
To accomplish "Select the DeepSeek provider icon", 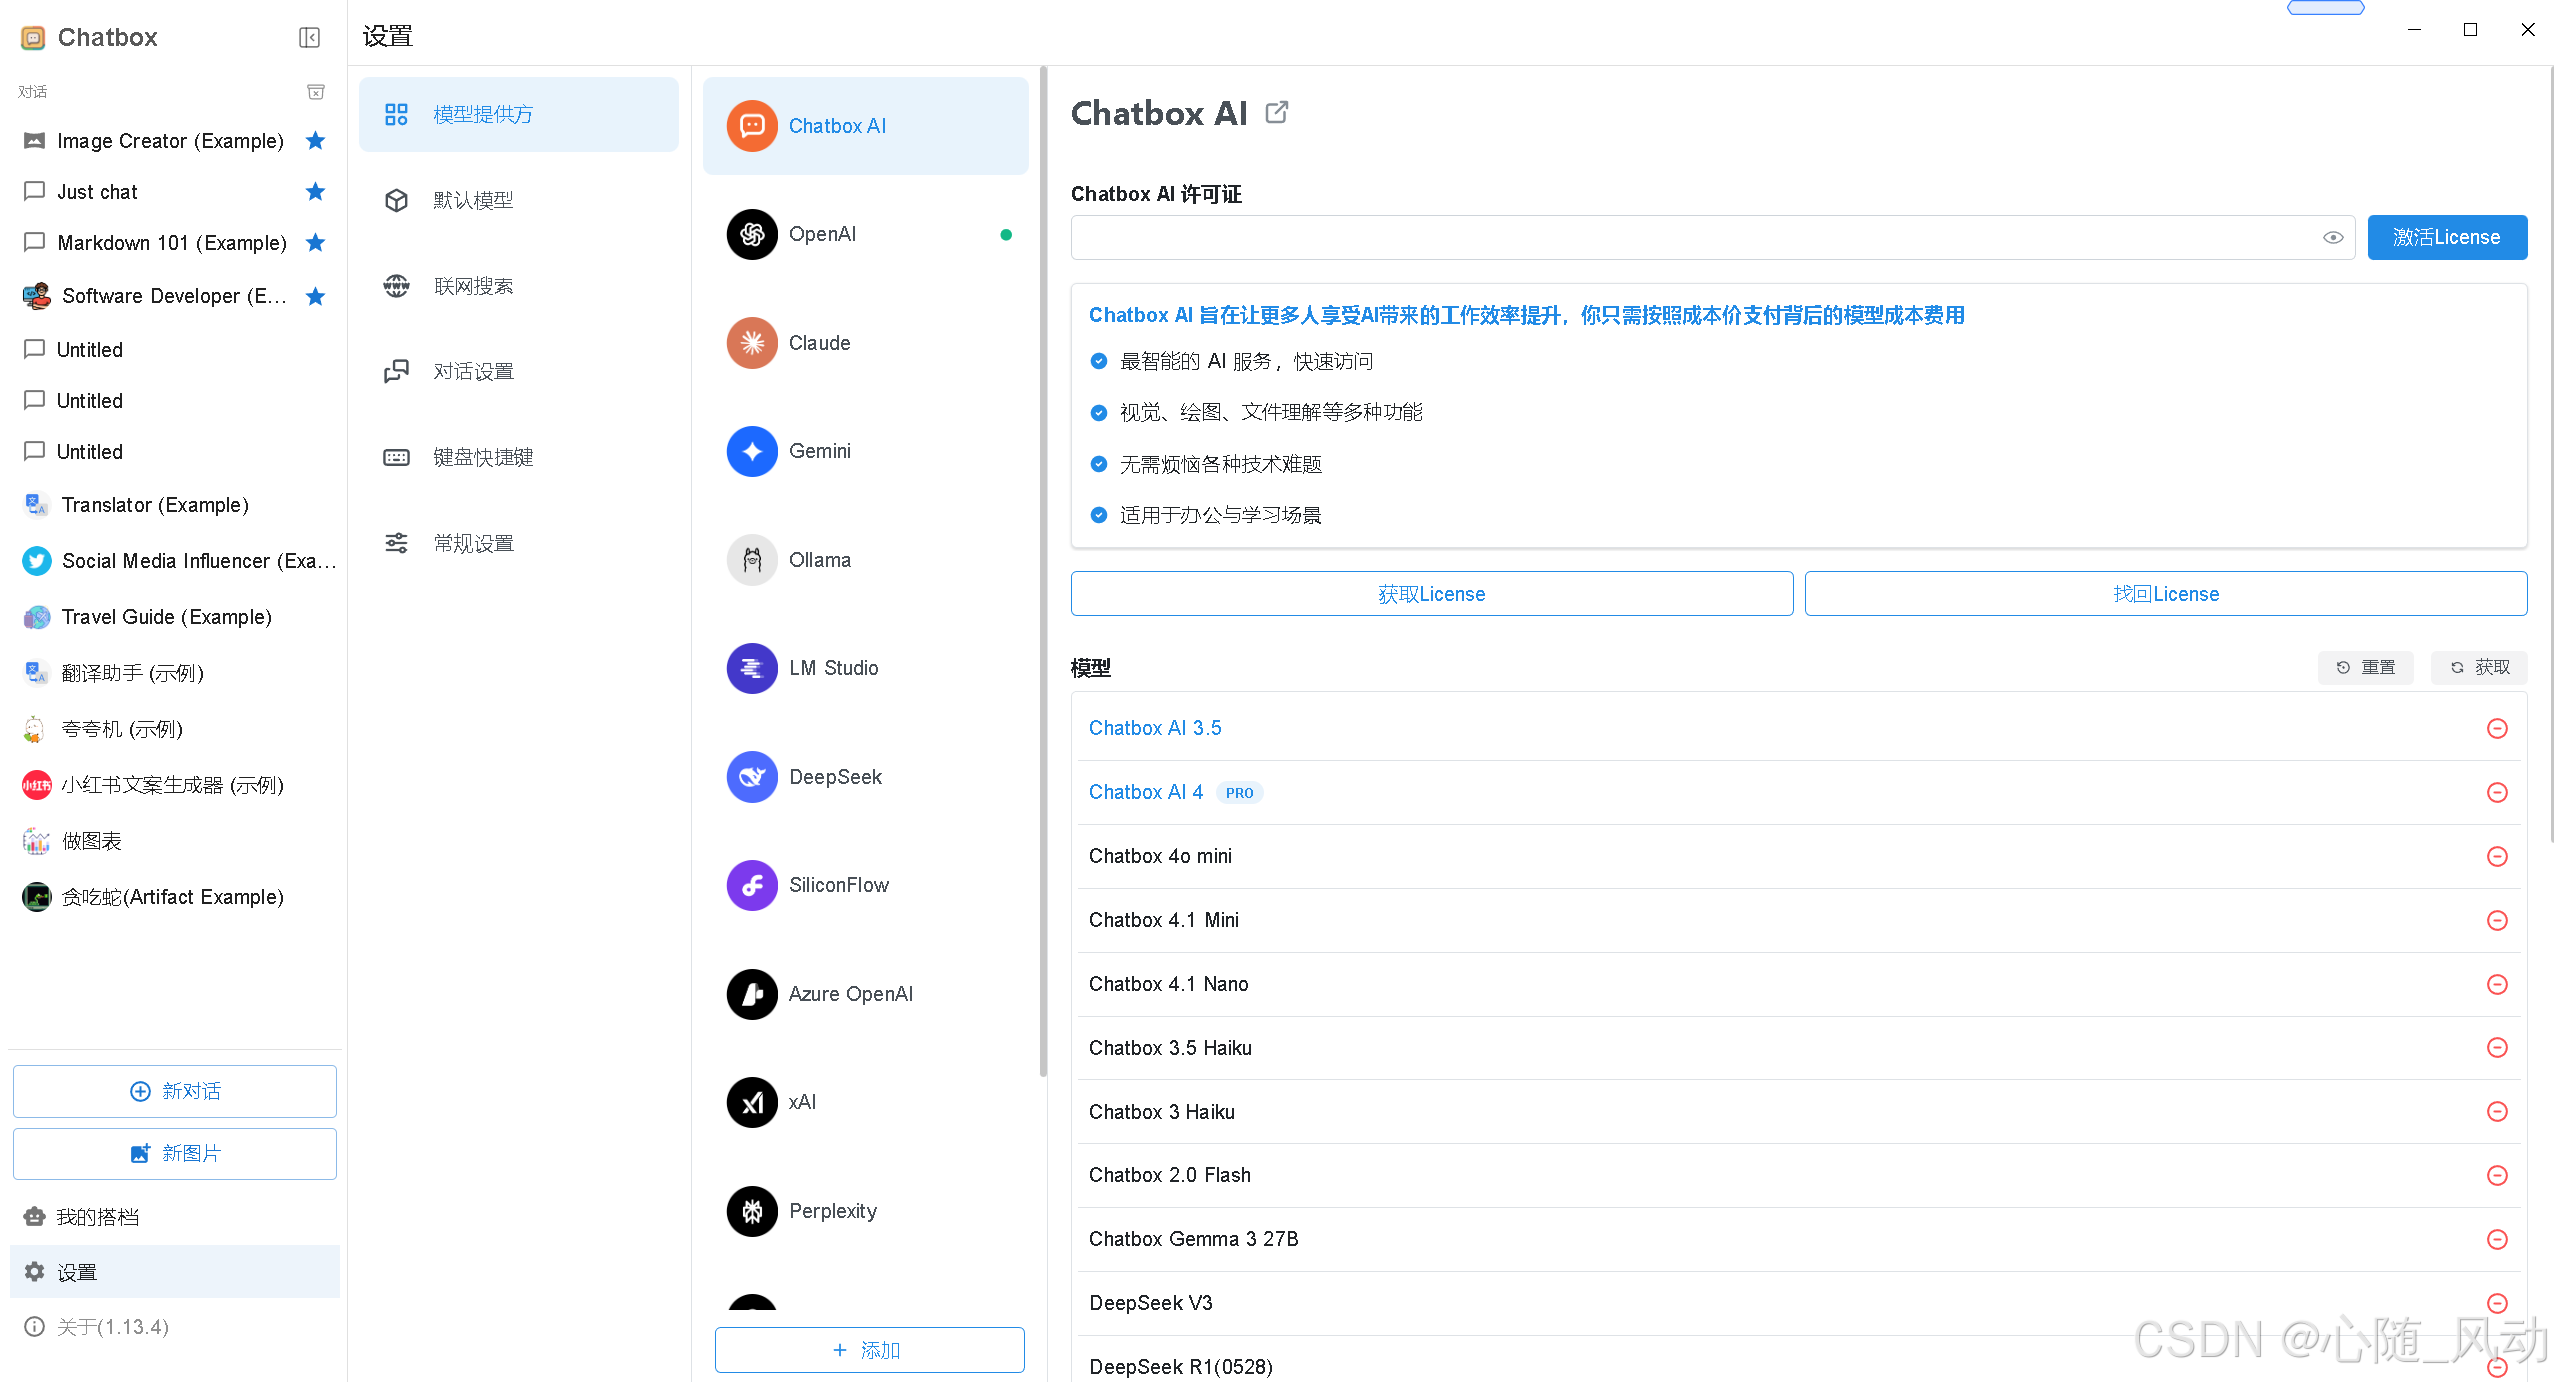I will coord(752,777).
